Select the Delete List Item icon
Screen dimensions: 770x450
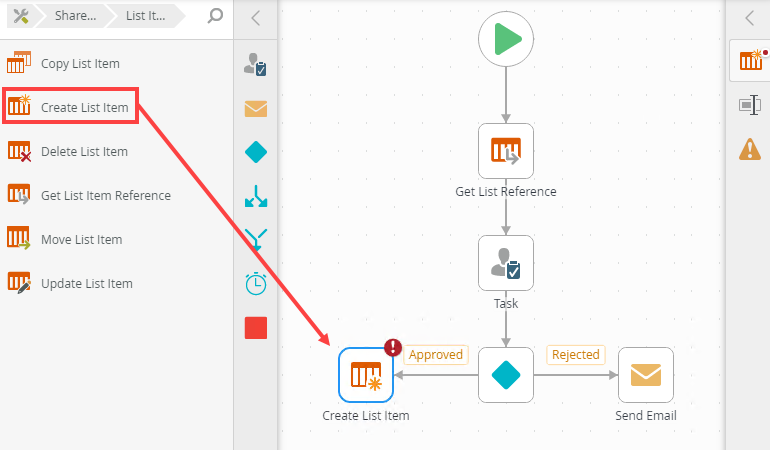click(x=19, y=151)
